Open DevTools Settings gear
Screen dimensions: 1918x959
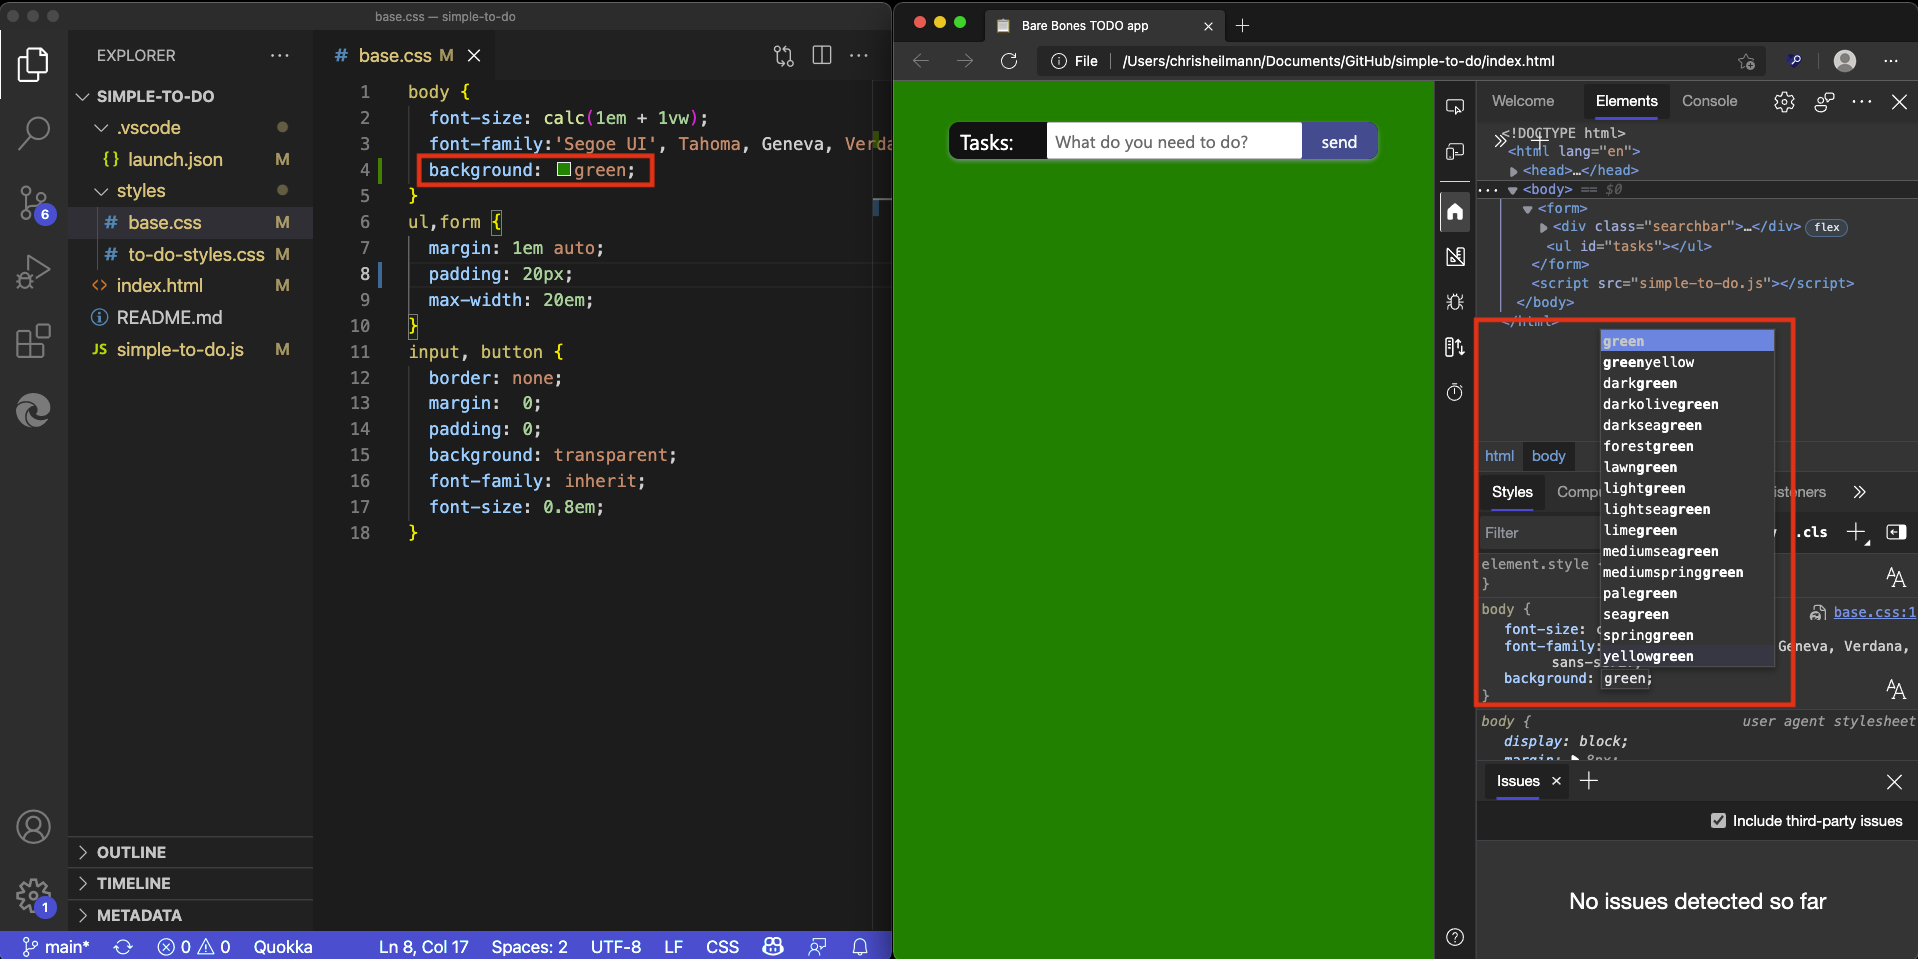[1784, 102]
